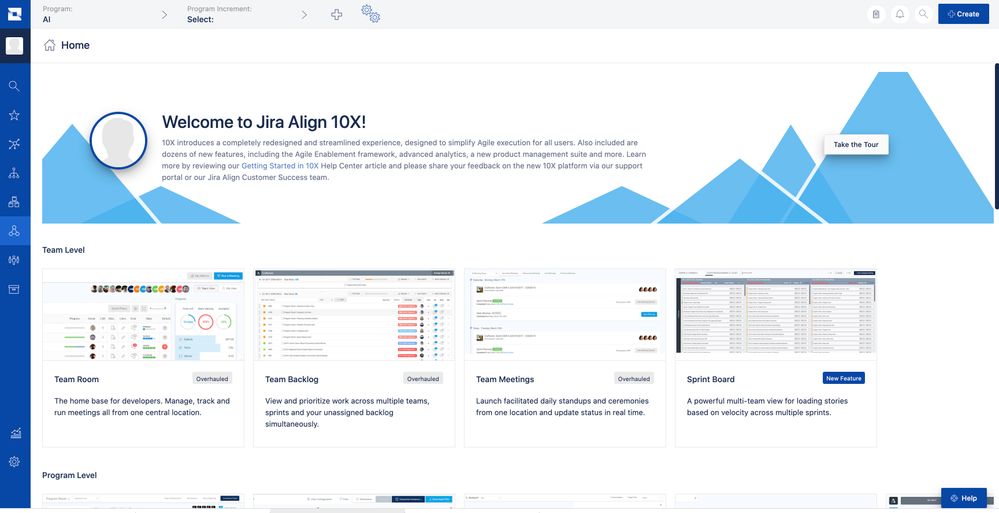
Task: Open the hierarchy tree icon in sidebar
Action: (x=14, y=173)
